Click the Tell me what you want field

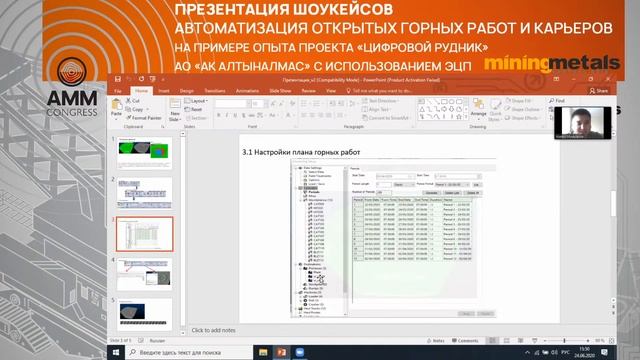point(379,91)
